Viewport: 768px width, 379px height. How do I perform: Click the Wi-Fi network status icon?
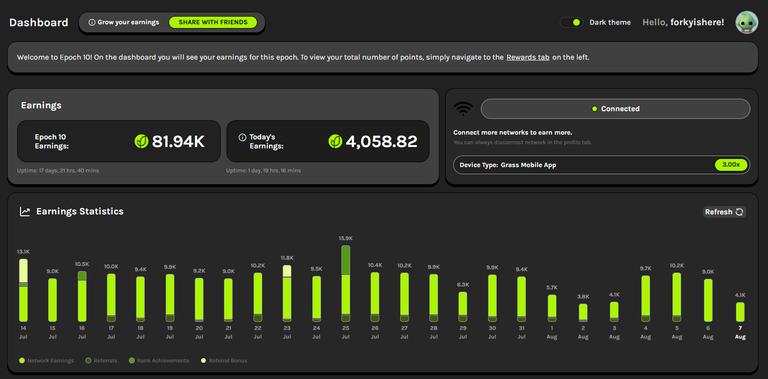[x=463, y=109]
